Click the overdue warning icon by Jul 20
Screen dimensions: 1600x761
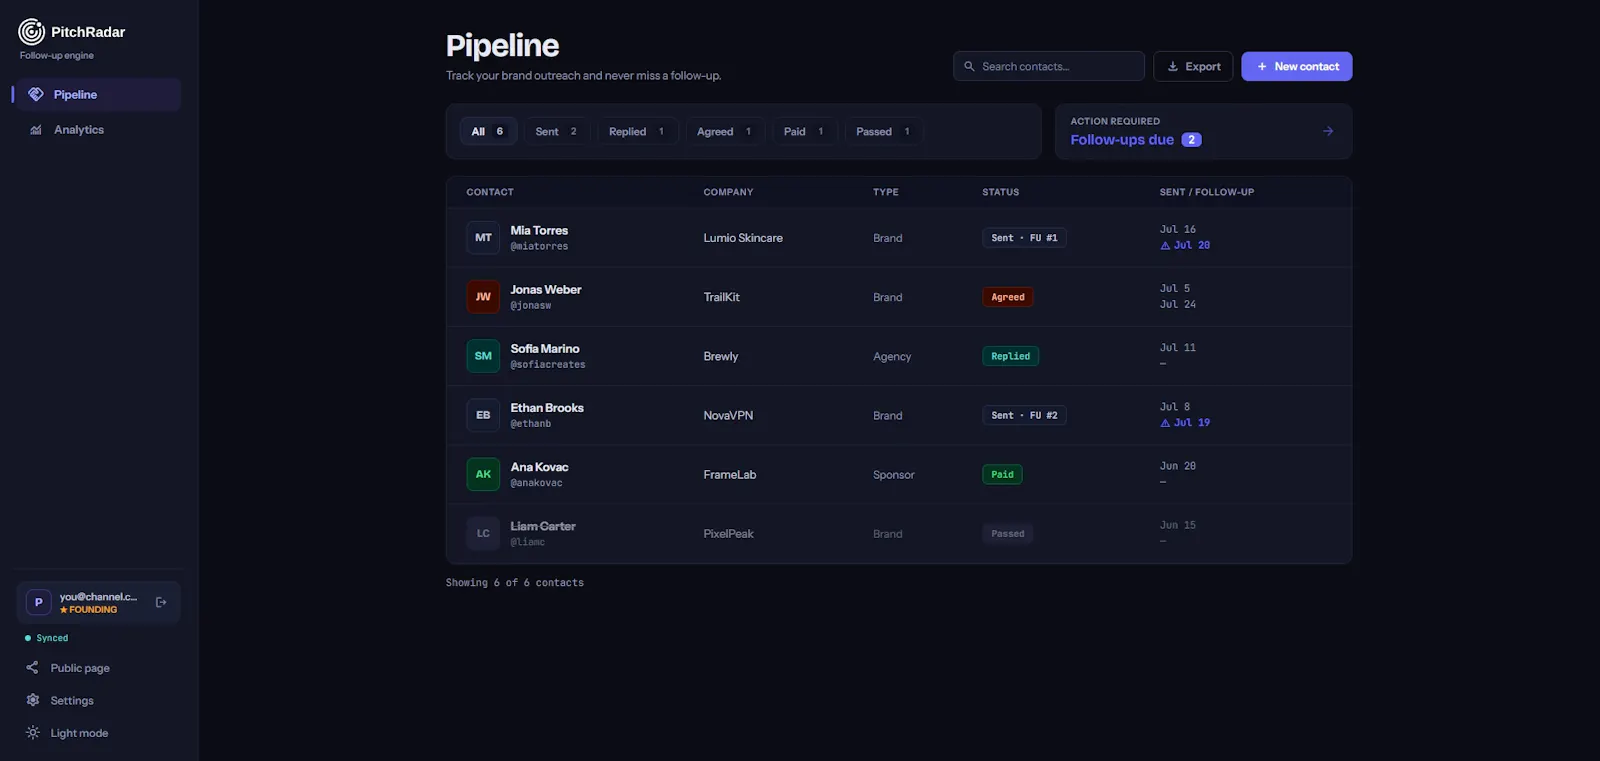coord(1165,245)
